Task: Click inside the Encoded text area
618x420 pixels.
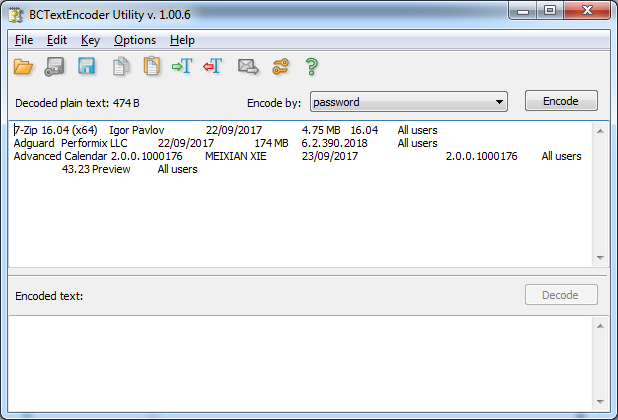Action: tap(300, 365)
